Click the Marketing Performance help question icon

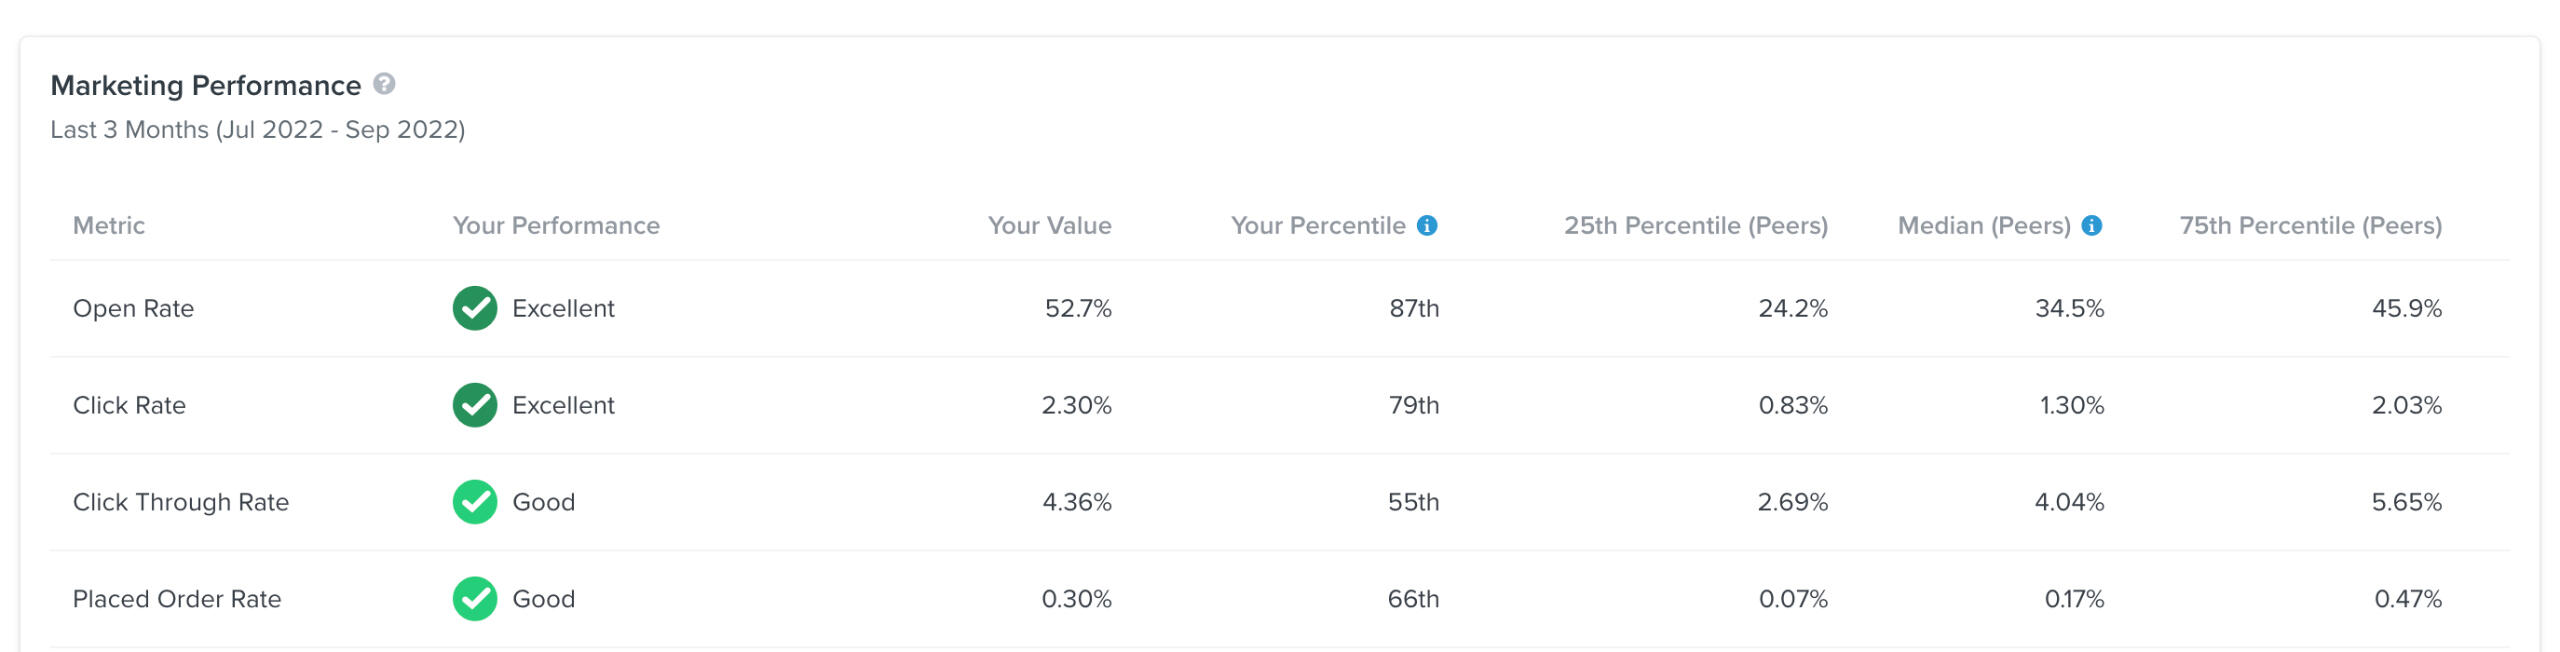[384, 84]
